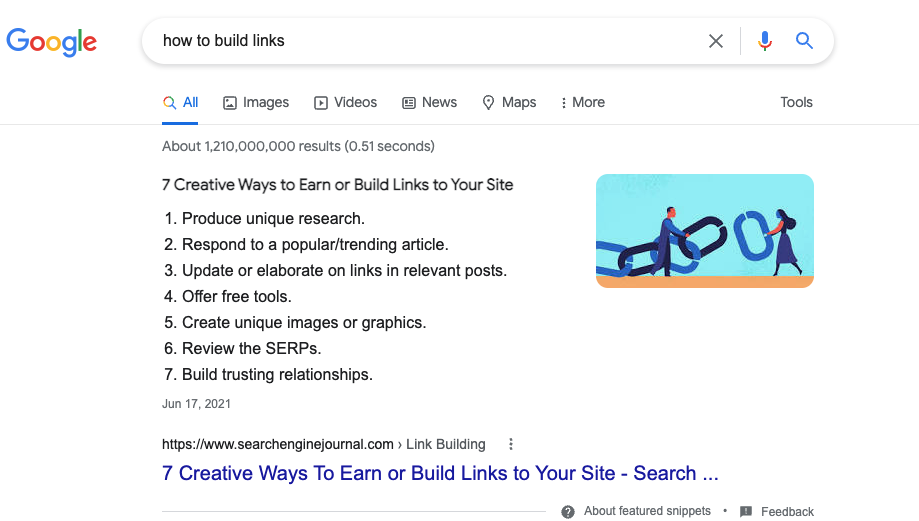Expand the More search options menu
The image size is (919, 521).
pos(583,103)
